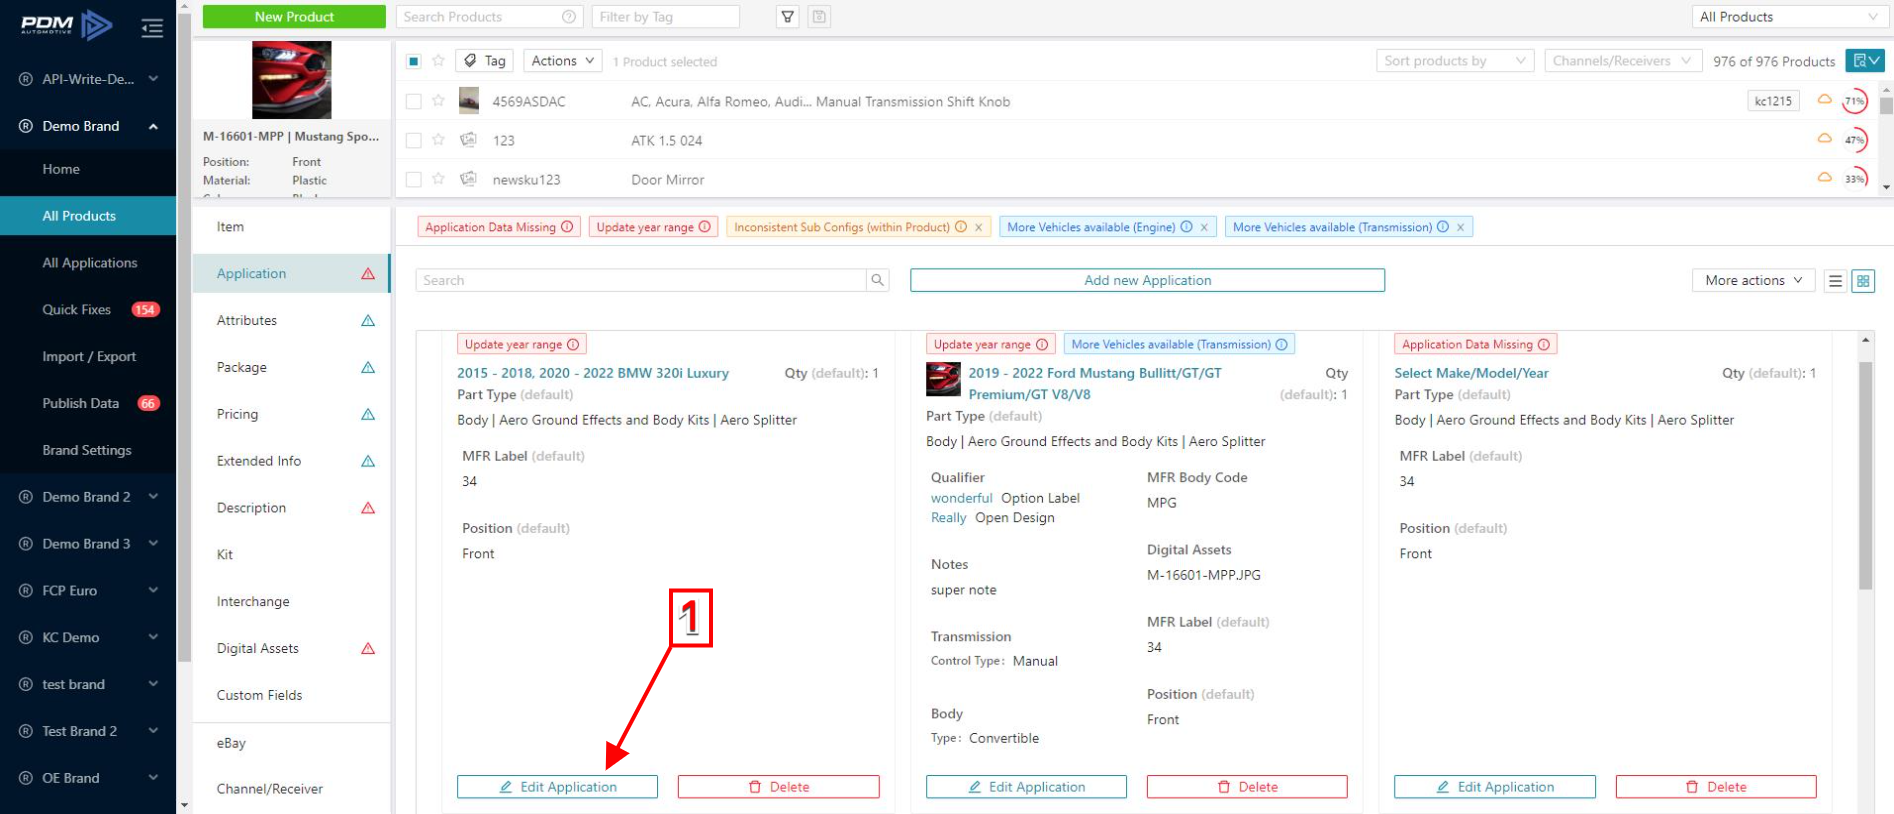Dismiss More Vehicles available (Transmission) top tag

pyautogui.click(x=1460, y=228)
